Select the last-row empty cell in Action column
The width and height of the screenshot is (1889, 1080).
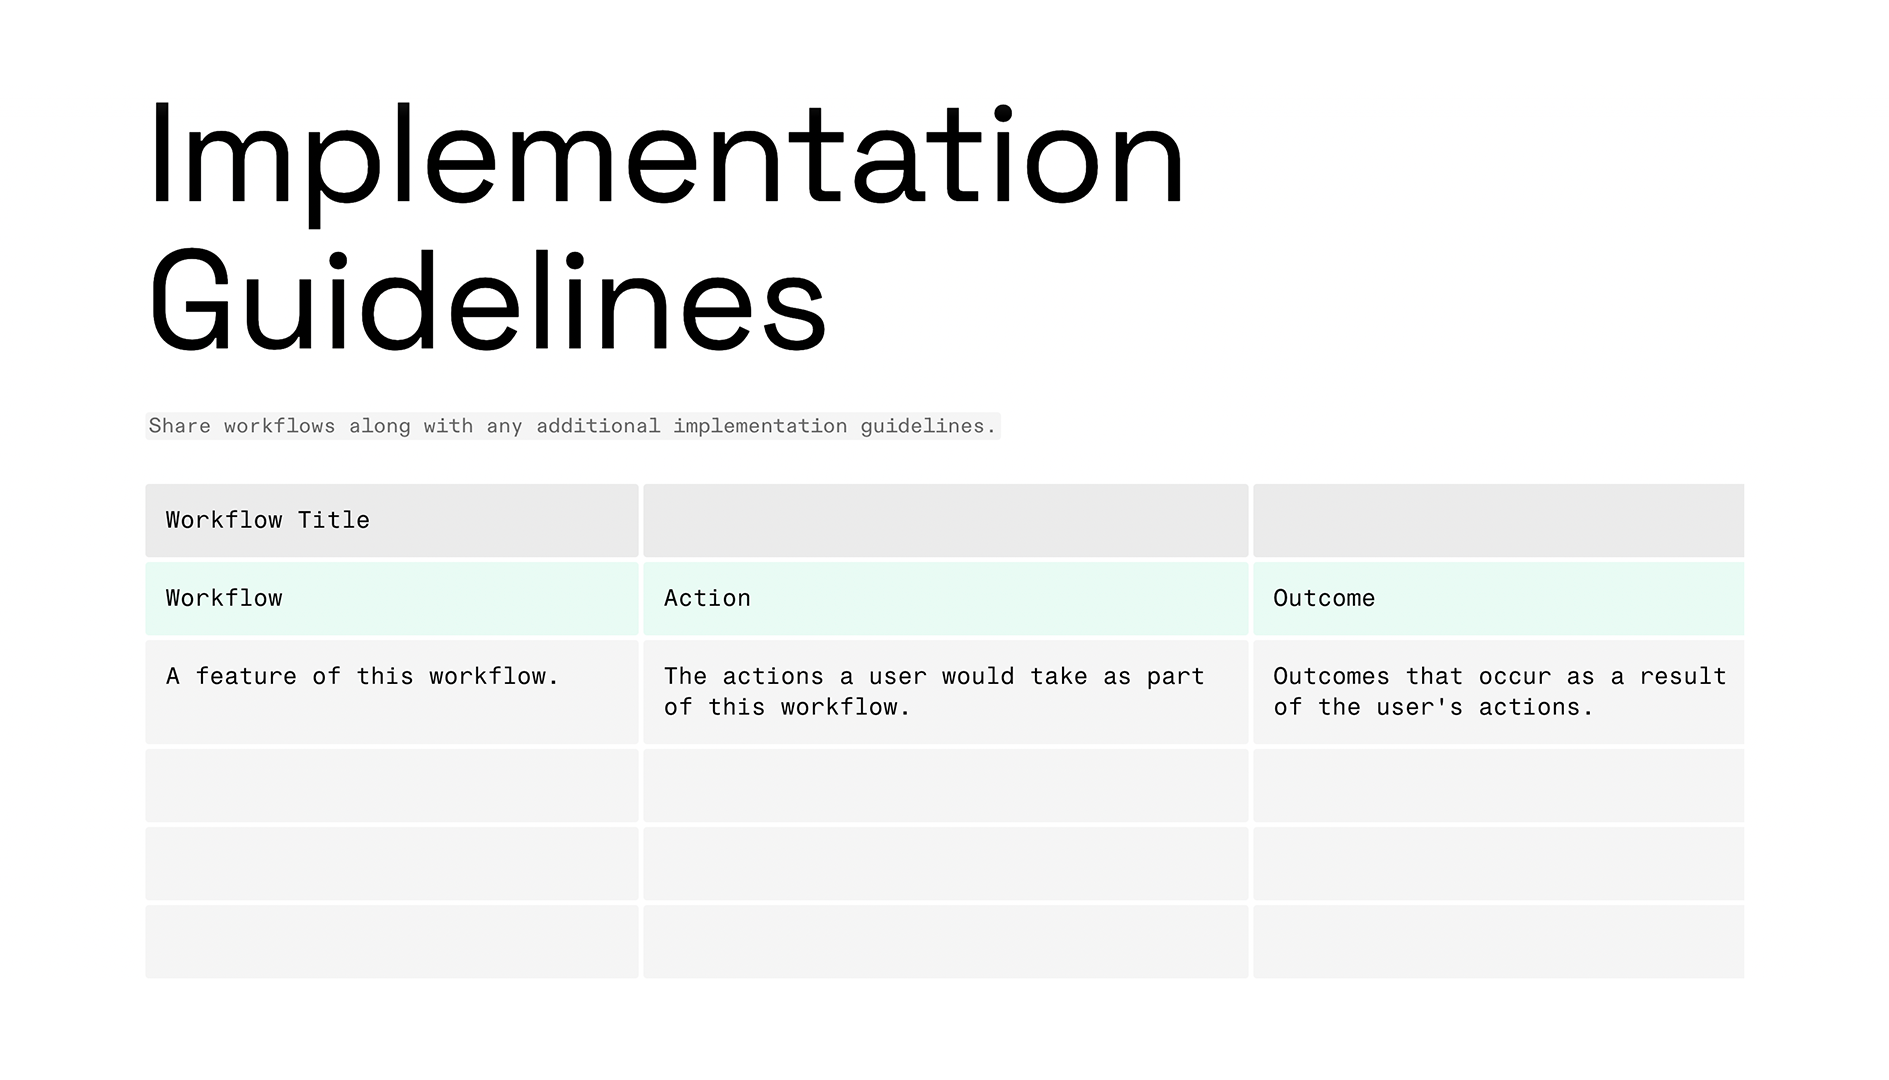(x=945, y=941)
